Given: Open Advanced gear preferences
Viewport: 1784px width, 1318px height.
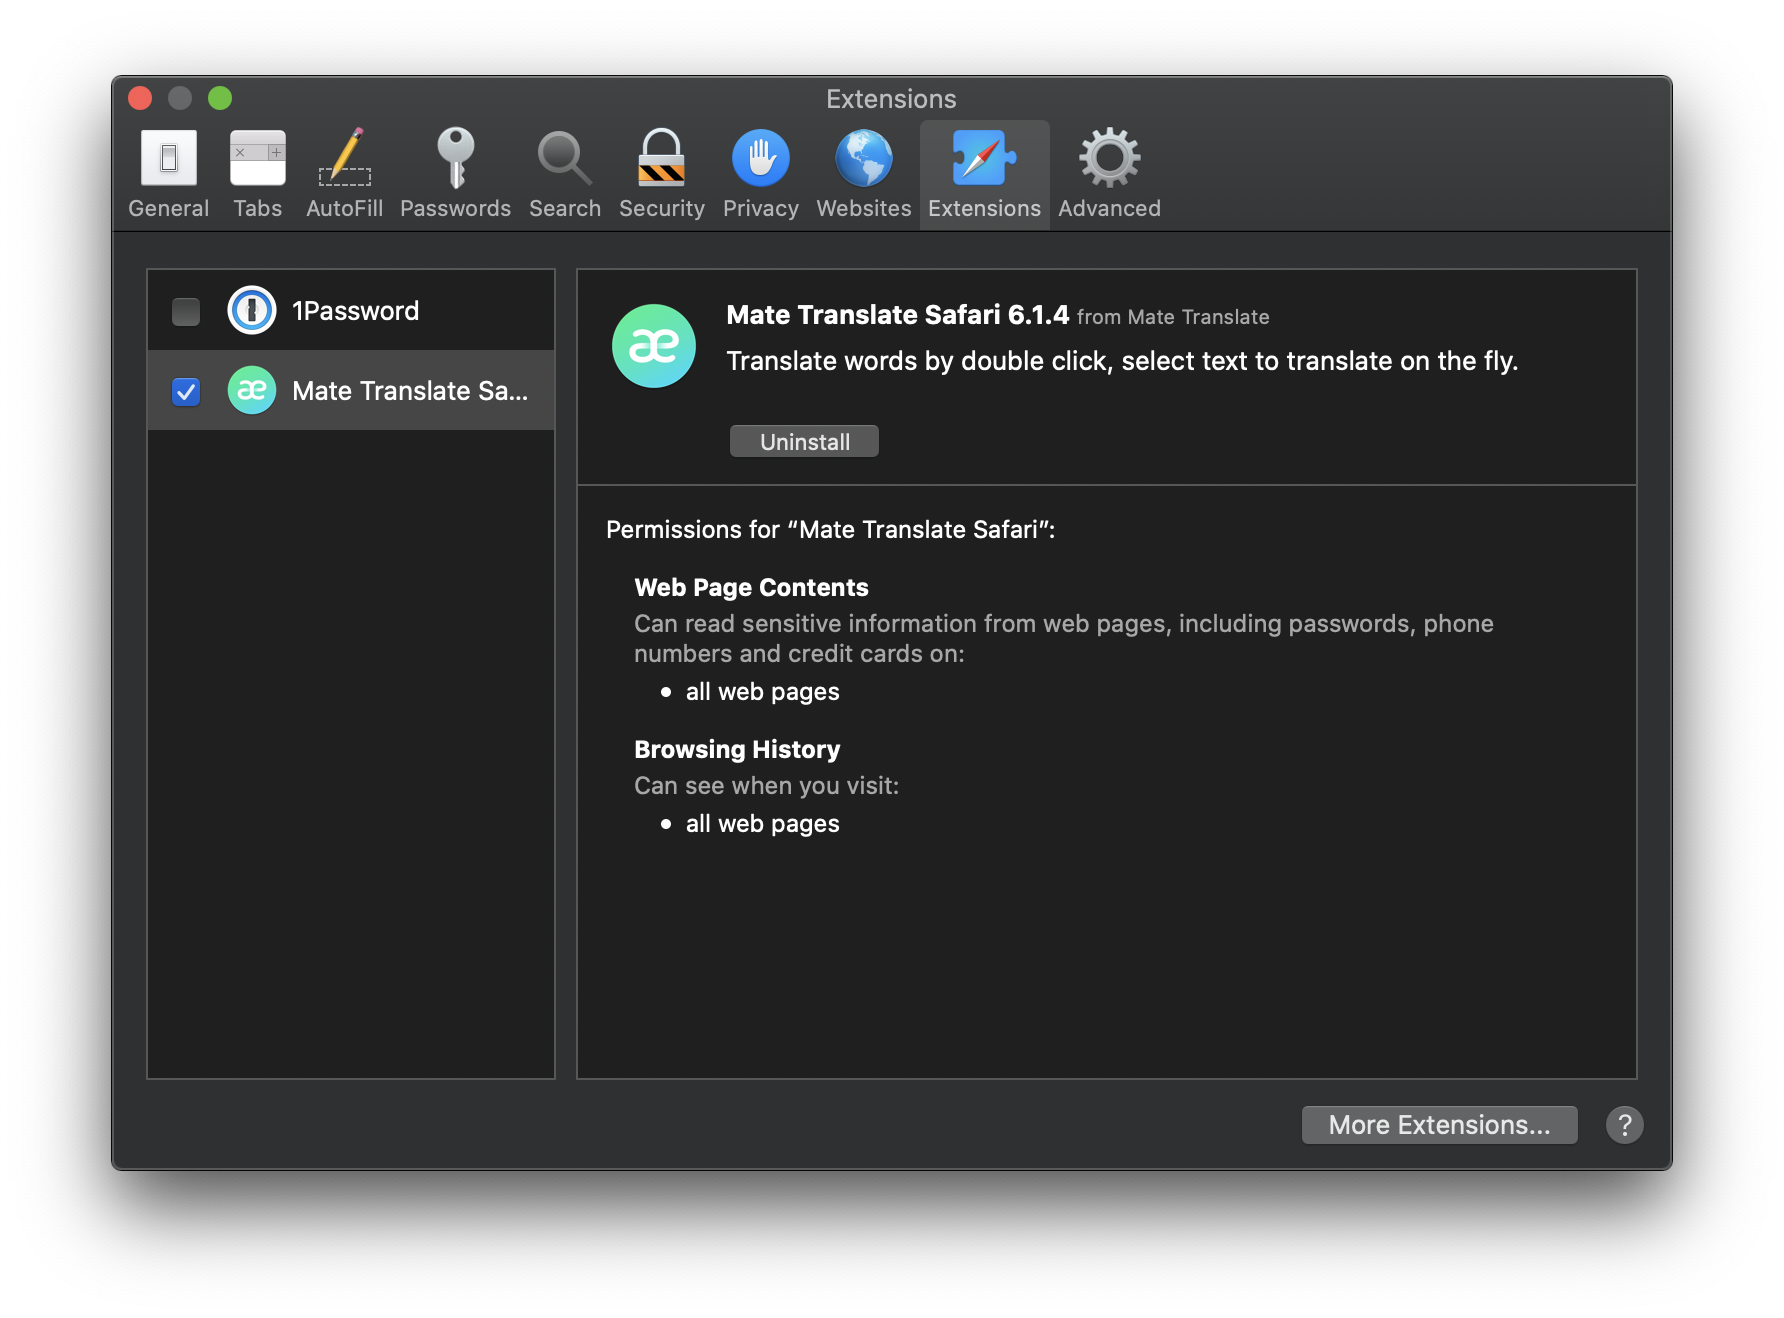Looking at the screenshot, I should (x=1109, y=174).
